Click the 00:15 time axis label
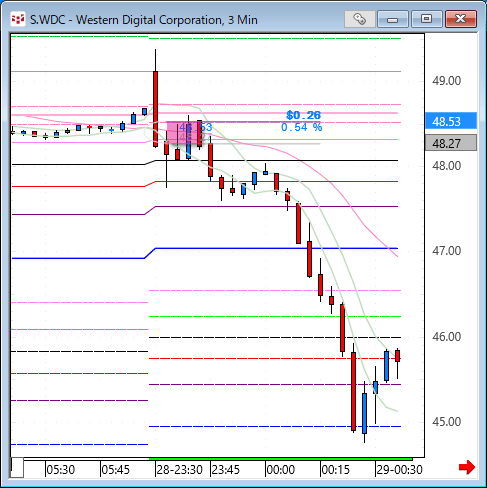487x488 pixels. (x=336, y=470)
